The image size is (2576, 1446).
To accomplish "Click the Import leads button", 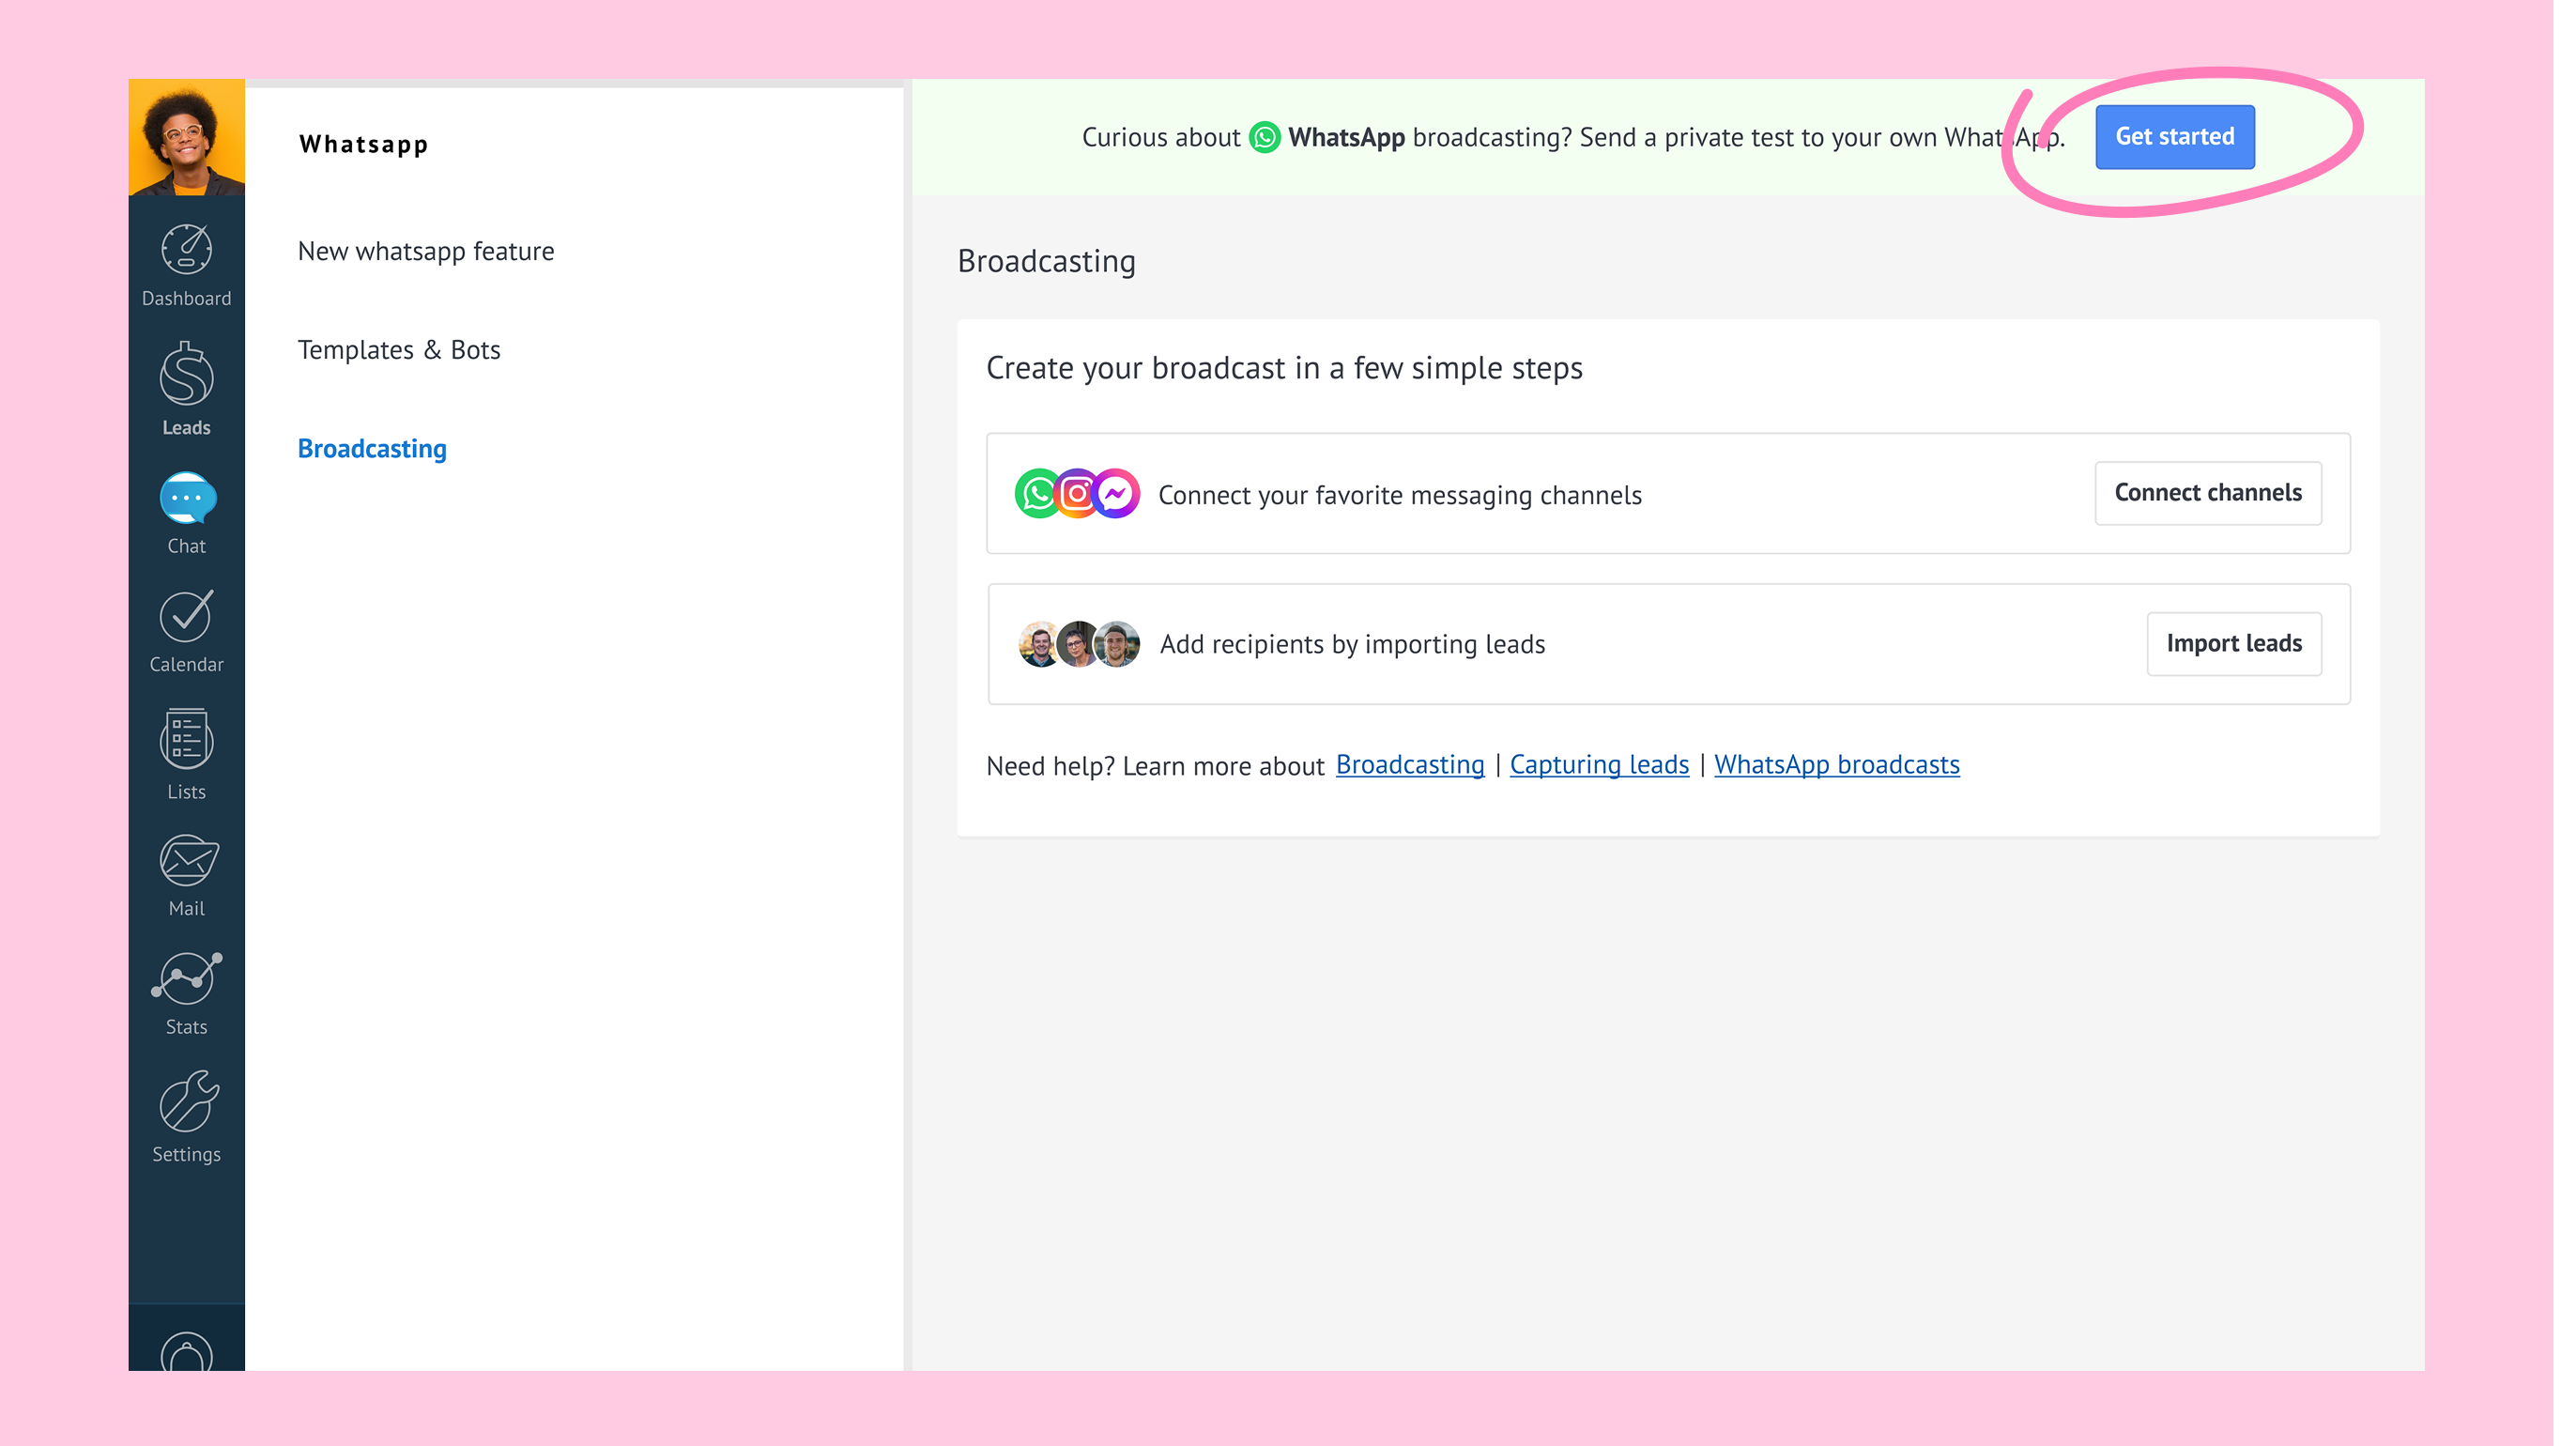I will pyautogui.click(x=2233, y=644).
